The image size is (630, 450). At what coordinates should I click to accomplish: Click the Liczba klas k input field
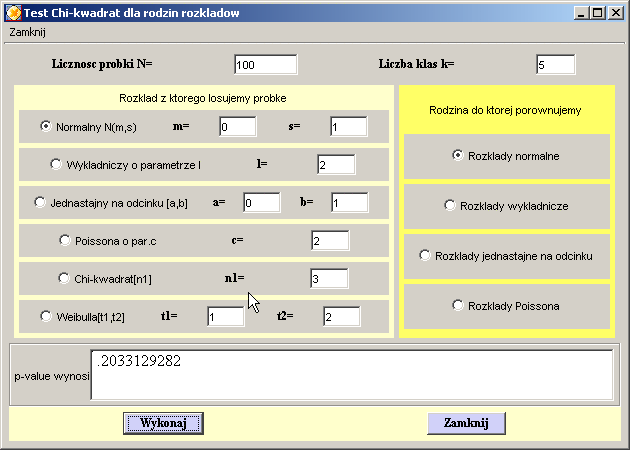[x=555, y=65]
